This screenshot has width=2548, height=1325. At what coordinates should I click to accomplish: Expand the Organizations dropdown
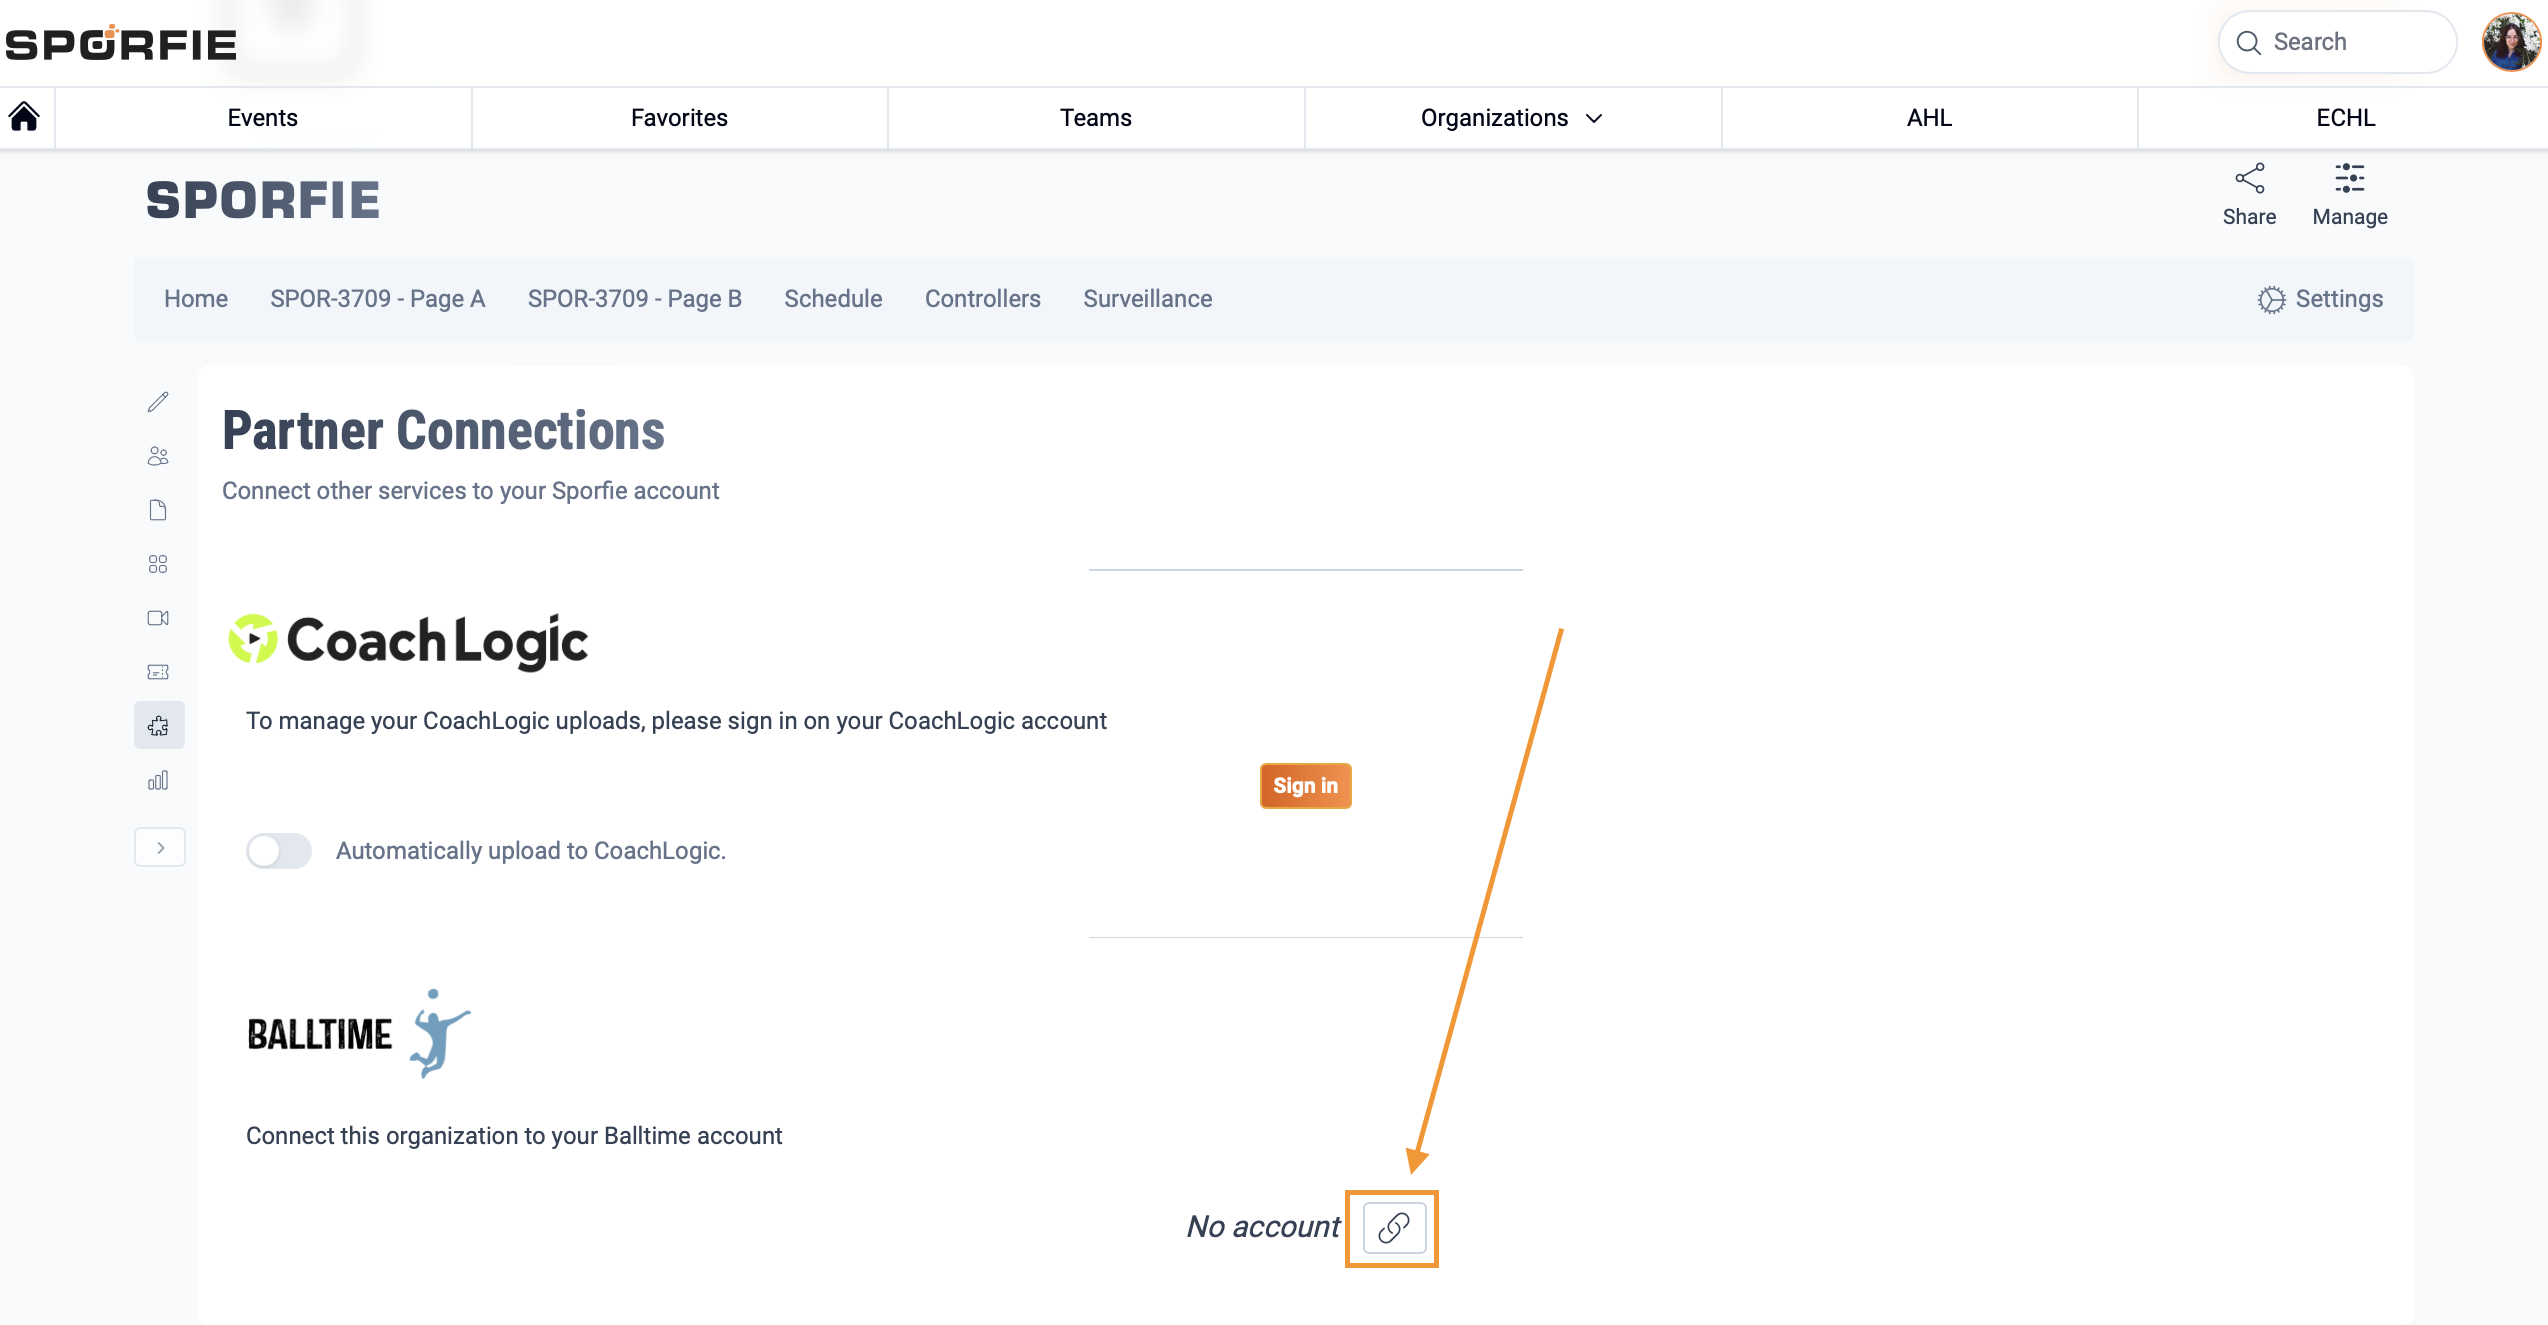pyautogui.click(x=1512, y=118)
